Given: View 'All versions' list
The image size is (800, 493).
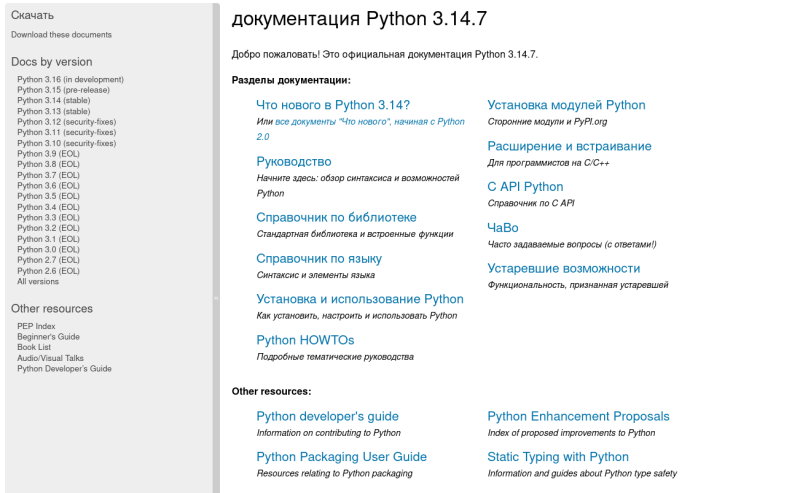Looking at the screenshot, I should (x=38, y=282).
